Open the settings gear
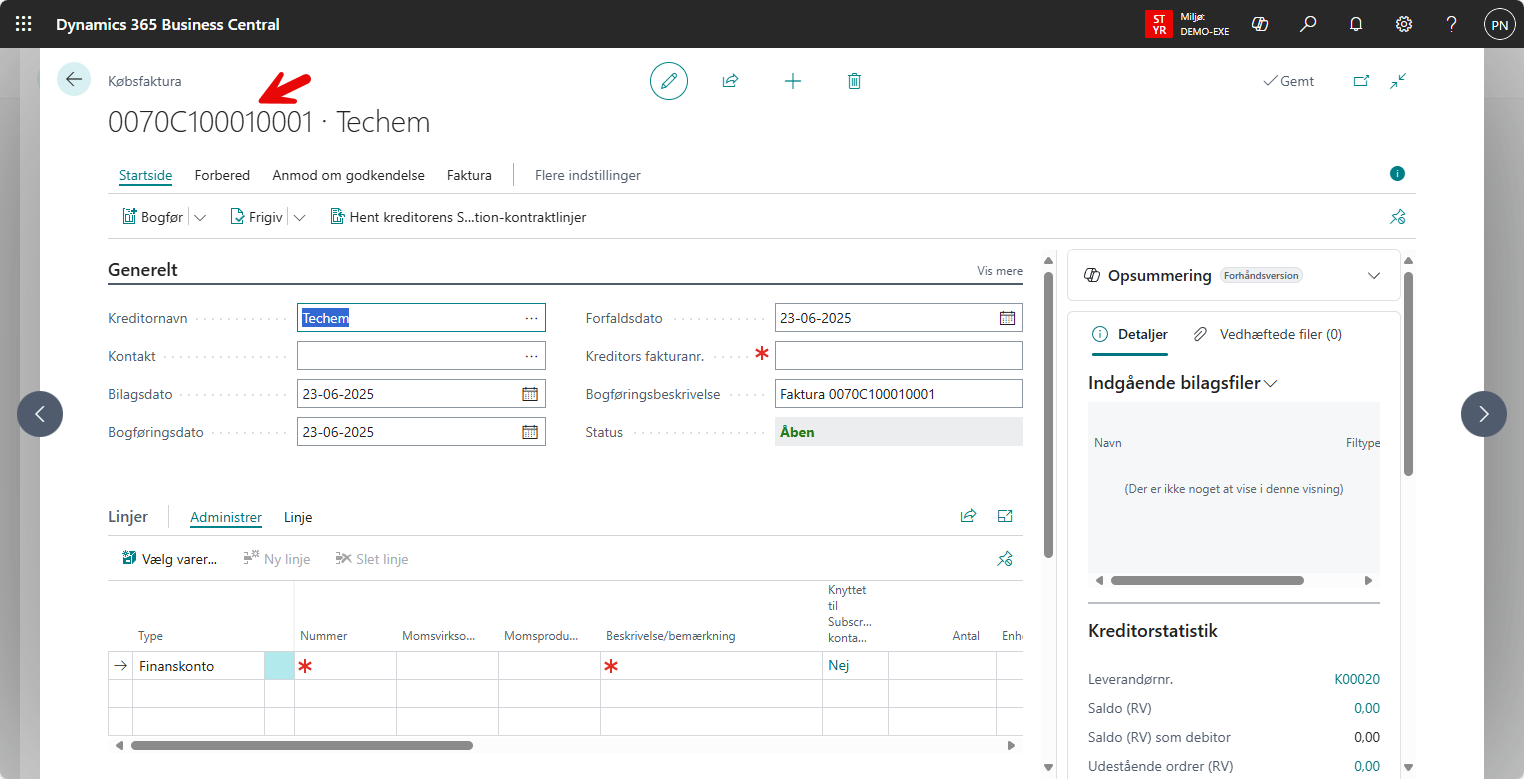Screen dimensions: 1524x779 coord(1404,24)
